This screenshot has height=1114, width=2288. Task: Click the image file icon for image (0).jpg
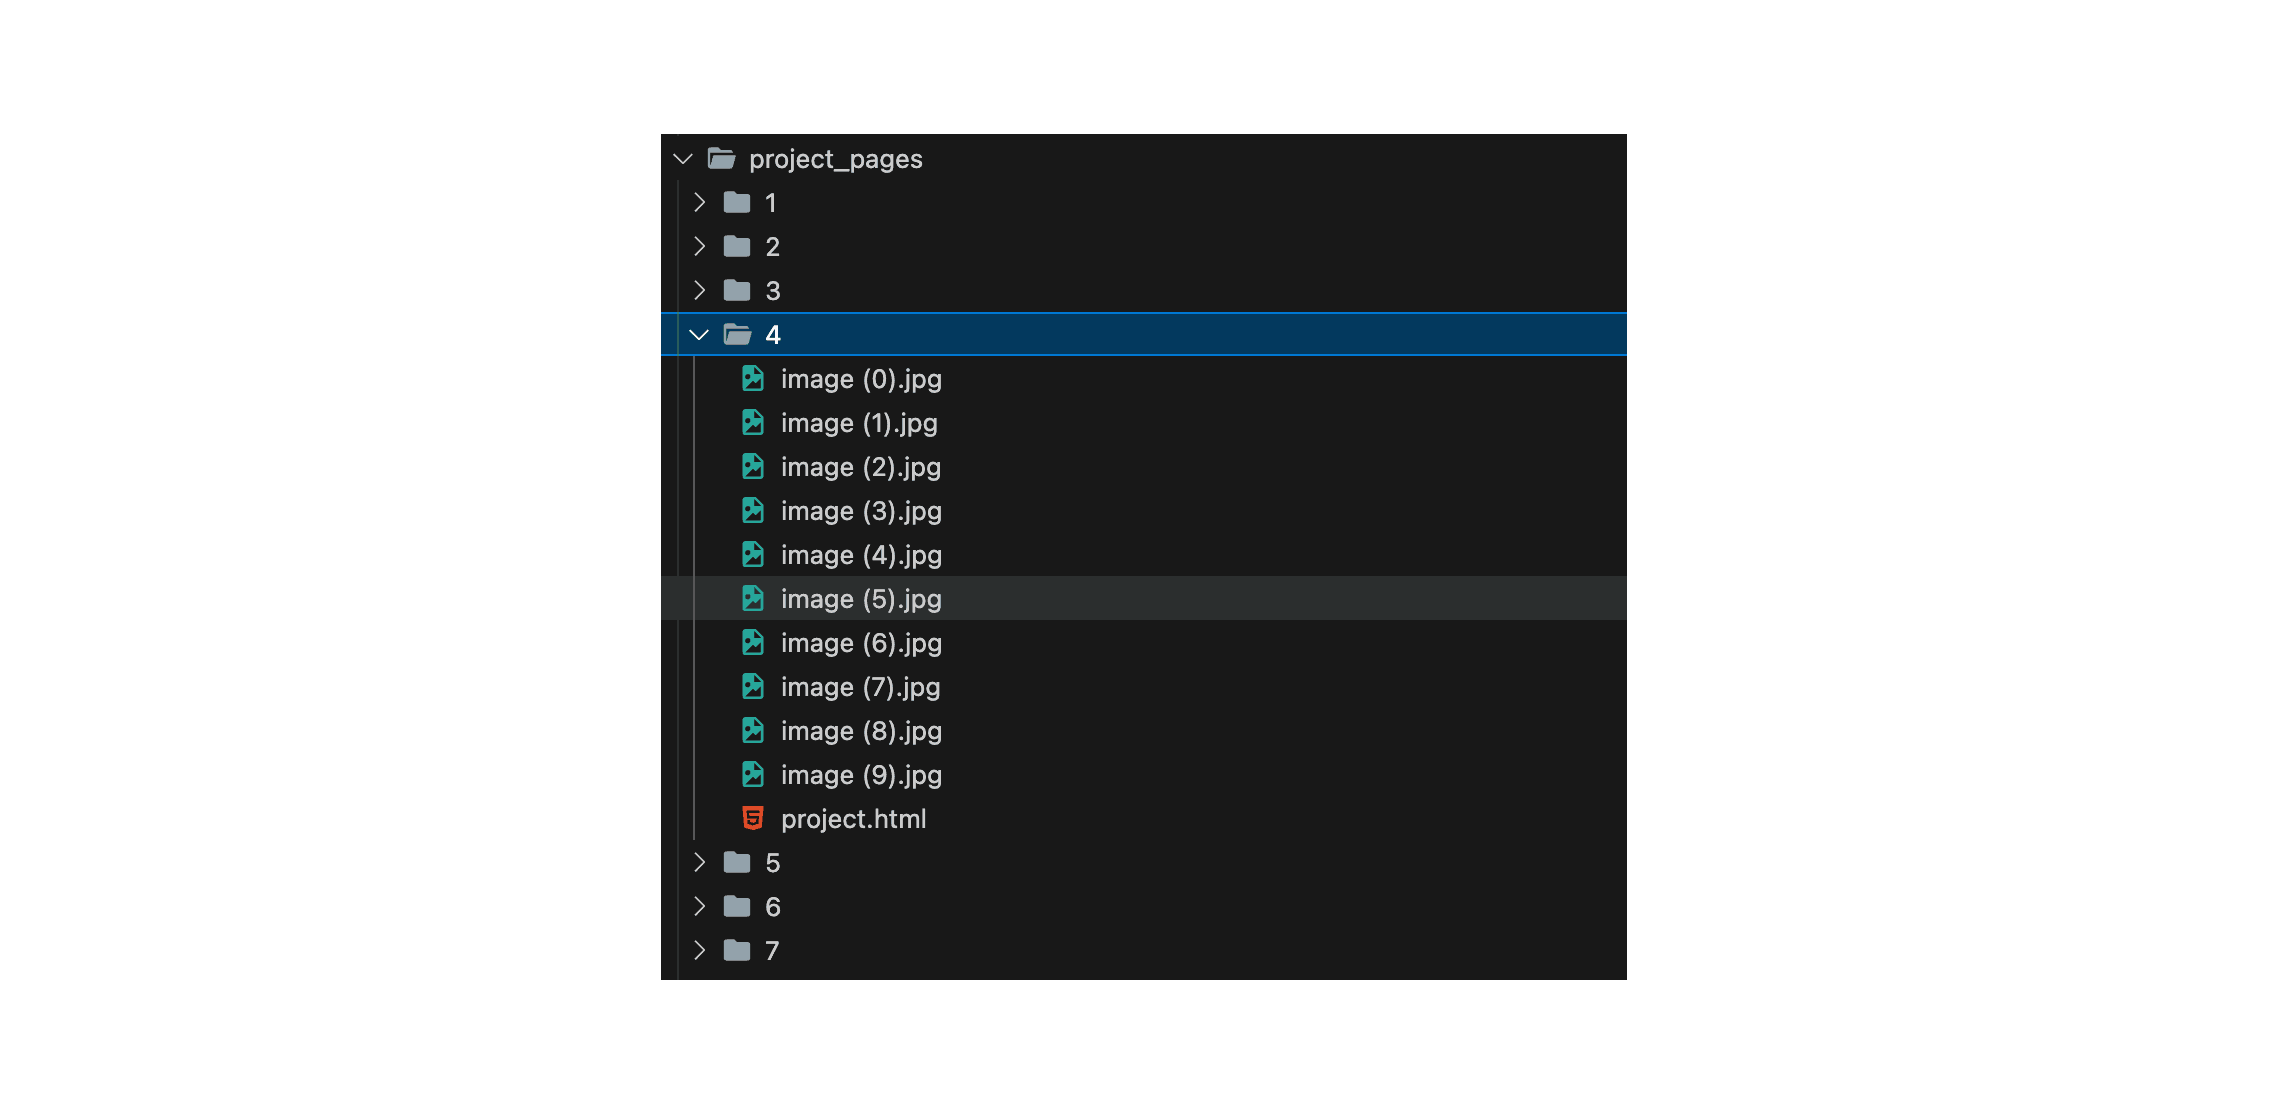[753, 379]
